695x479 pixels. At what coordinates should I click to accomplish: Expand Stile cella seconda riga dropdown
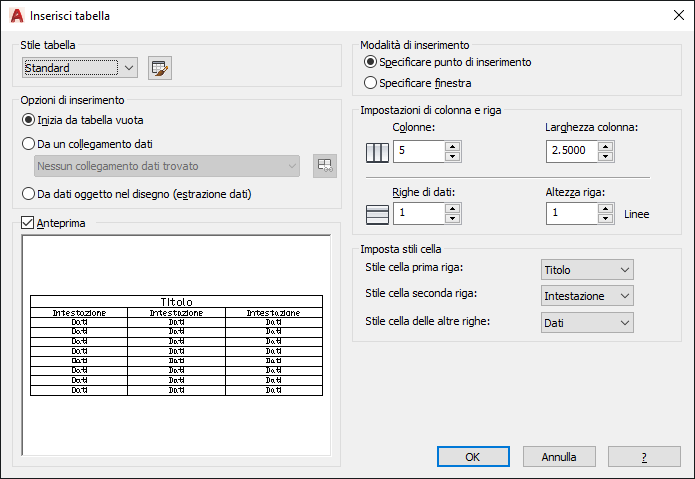pyautogui.click(x=587, y=296)
